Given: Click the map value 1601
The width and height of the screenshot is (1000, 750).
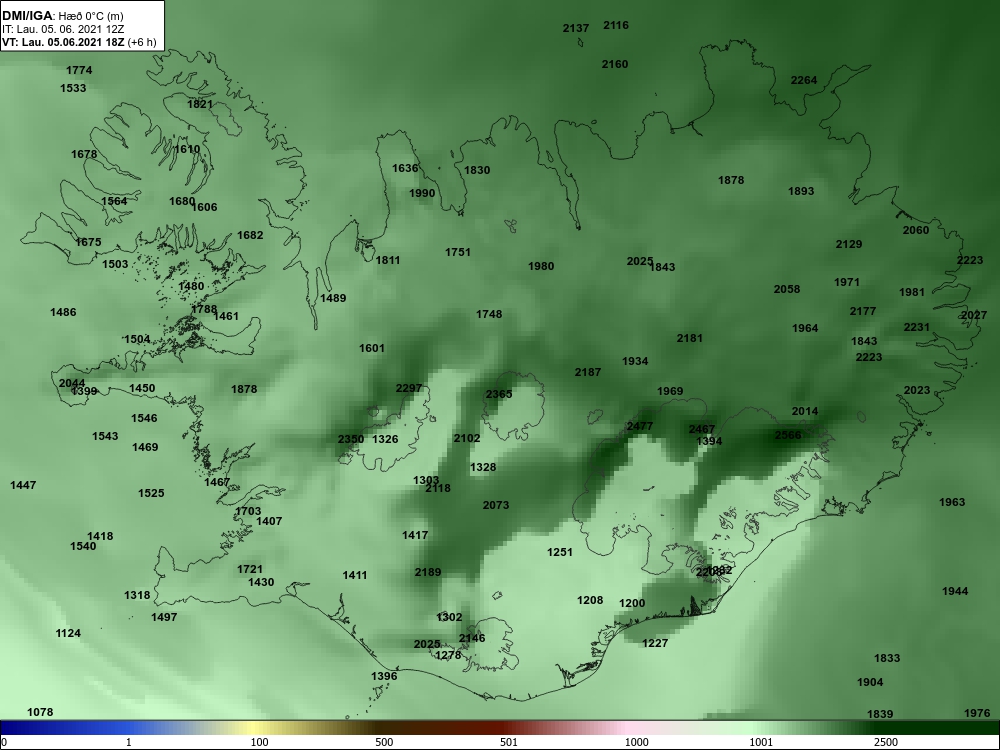Looking at the screenshot, I should [x=372, y=348].
